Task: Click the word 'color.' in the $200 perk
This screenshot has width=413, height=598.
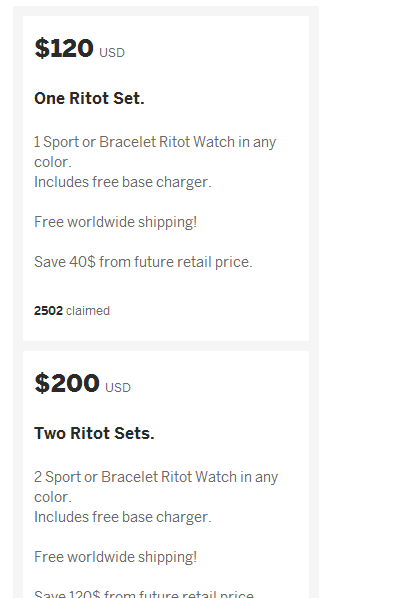Action: pos(53,497)
